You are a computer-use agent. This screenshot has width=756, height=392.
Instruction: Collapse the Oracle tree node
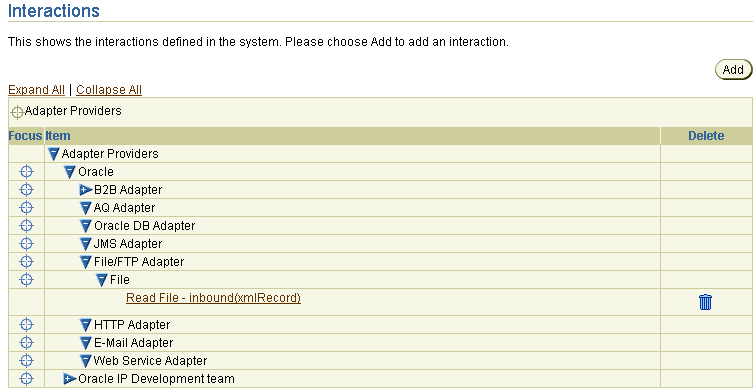[69, 172]
